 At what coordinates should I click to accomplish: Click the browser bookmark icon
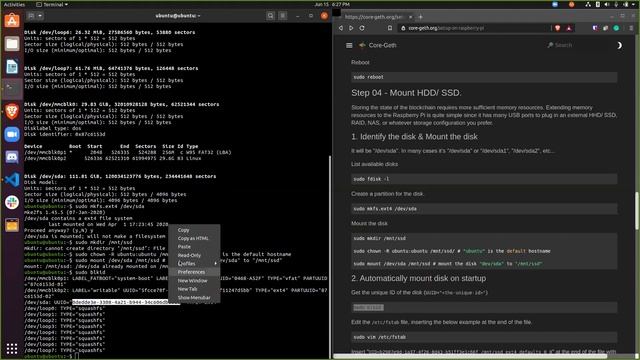click(x=390, y=28)
